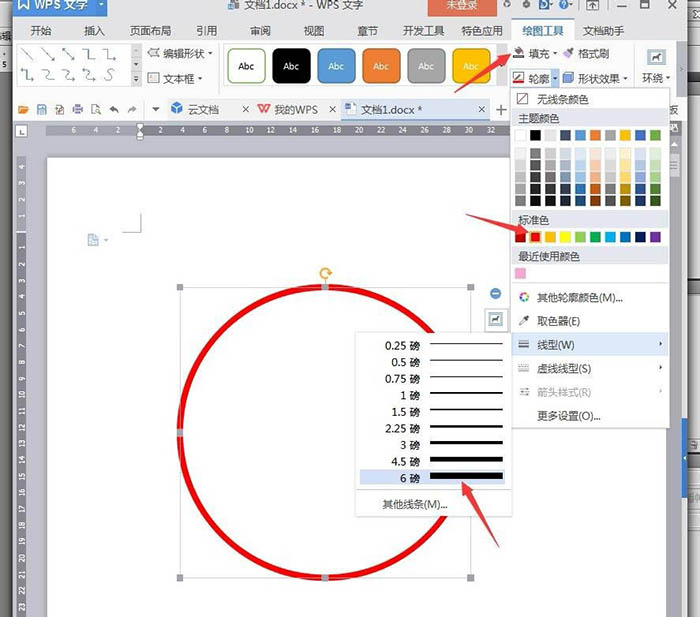Image resolution: width=700 pixels, height=617 pixels.
Task: Click the ruler tab-stop selector
Action: [x=21, y=131]
